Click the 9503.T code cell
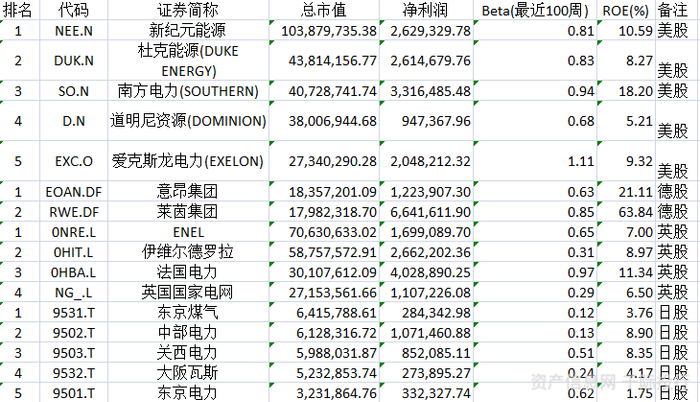 [x=74, y=352]
